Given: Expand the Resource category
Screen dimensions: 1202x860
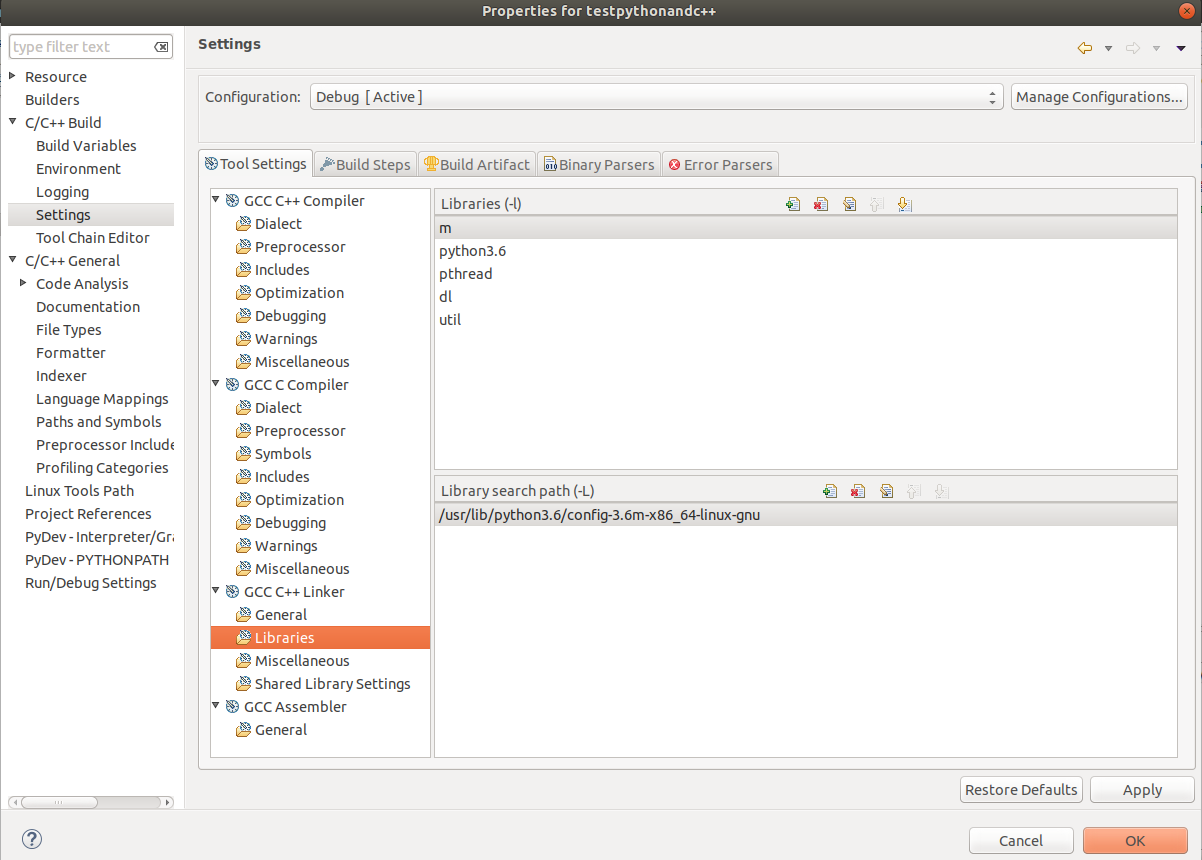Looking at the screenshot, I should pos(13,77).
